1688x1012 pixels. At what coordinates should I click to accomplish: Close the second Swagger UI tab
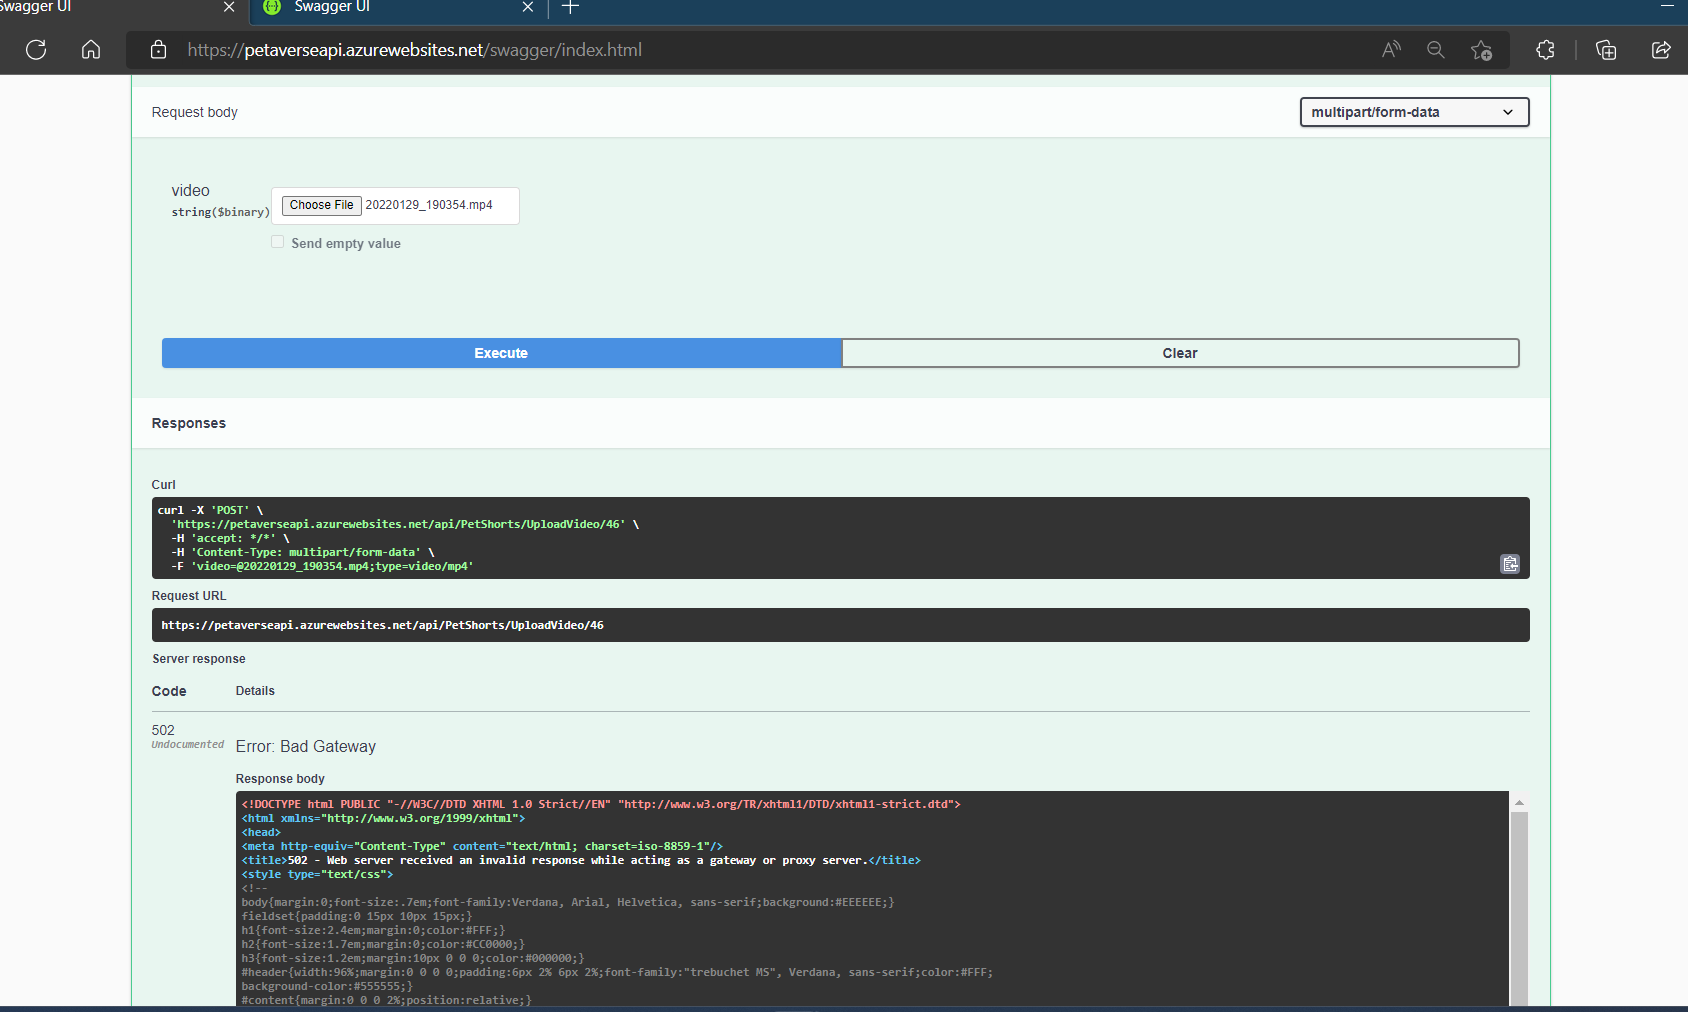click(x=528, y=8)
